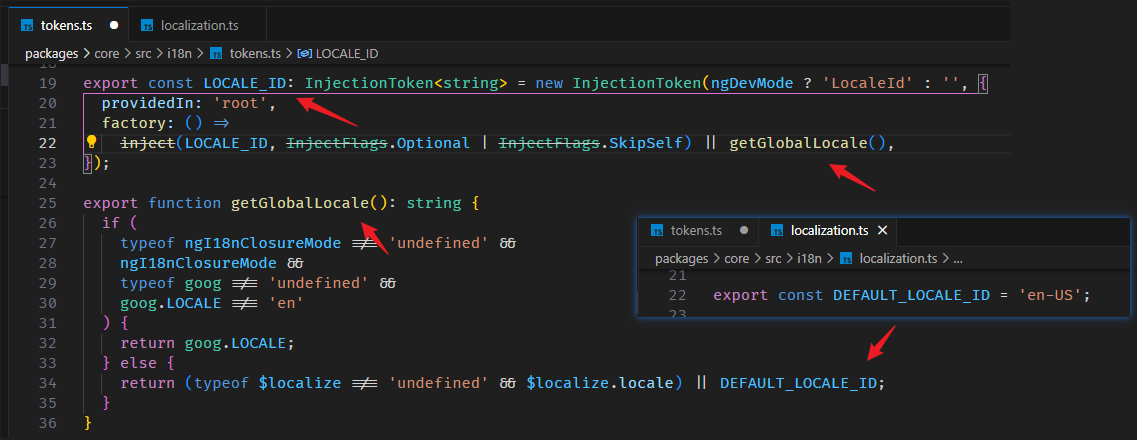Click the unsaved dot on the dimmed tokens.ts tab
This screenshot has width=1137, height=440.
tap(744, 231)
